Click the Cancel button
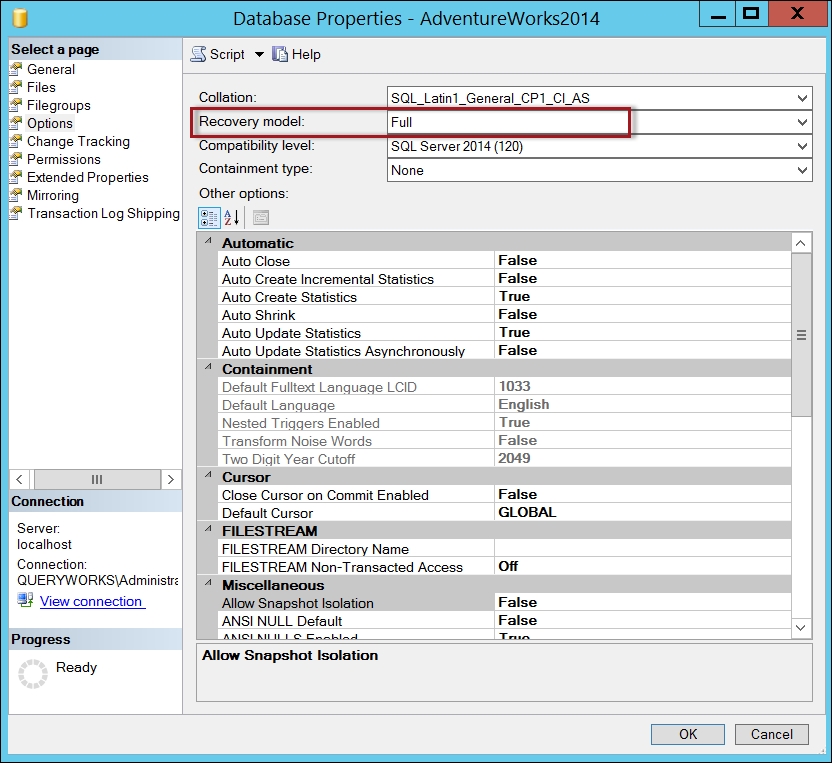The height and width of the screenshot is (763, 832). point(772,734)
